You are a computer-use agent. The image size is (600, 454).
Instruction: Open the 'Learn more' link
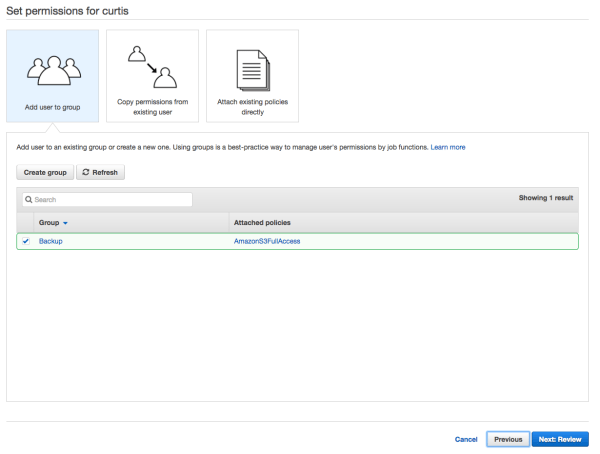click(448, 147)
